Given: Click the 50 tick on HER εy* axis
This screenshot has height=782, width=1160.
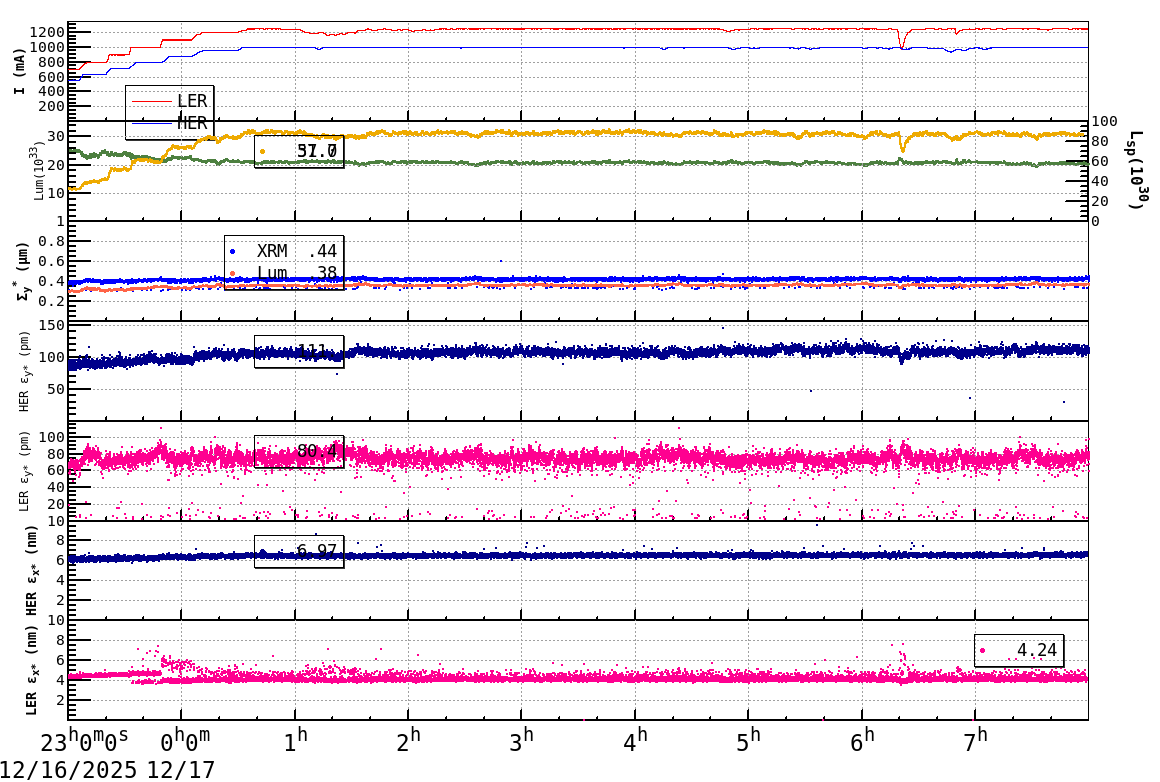Looking at the screenshot, I should pos(56,389).
